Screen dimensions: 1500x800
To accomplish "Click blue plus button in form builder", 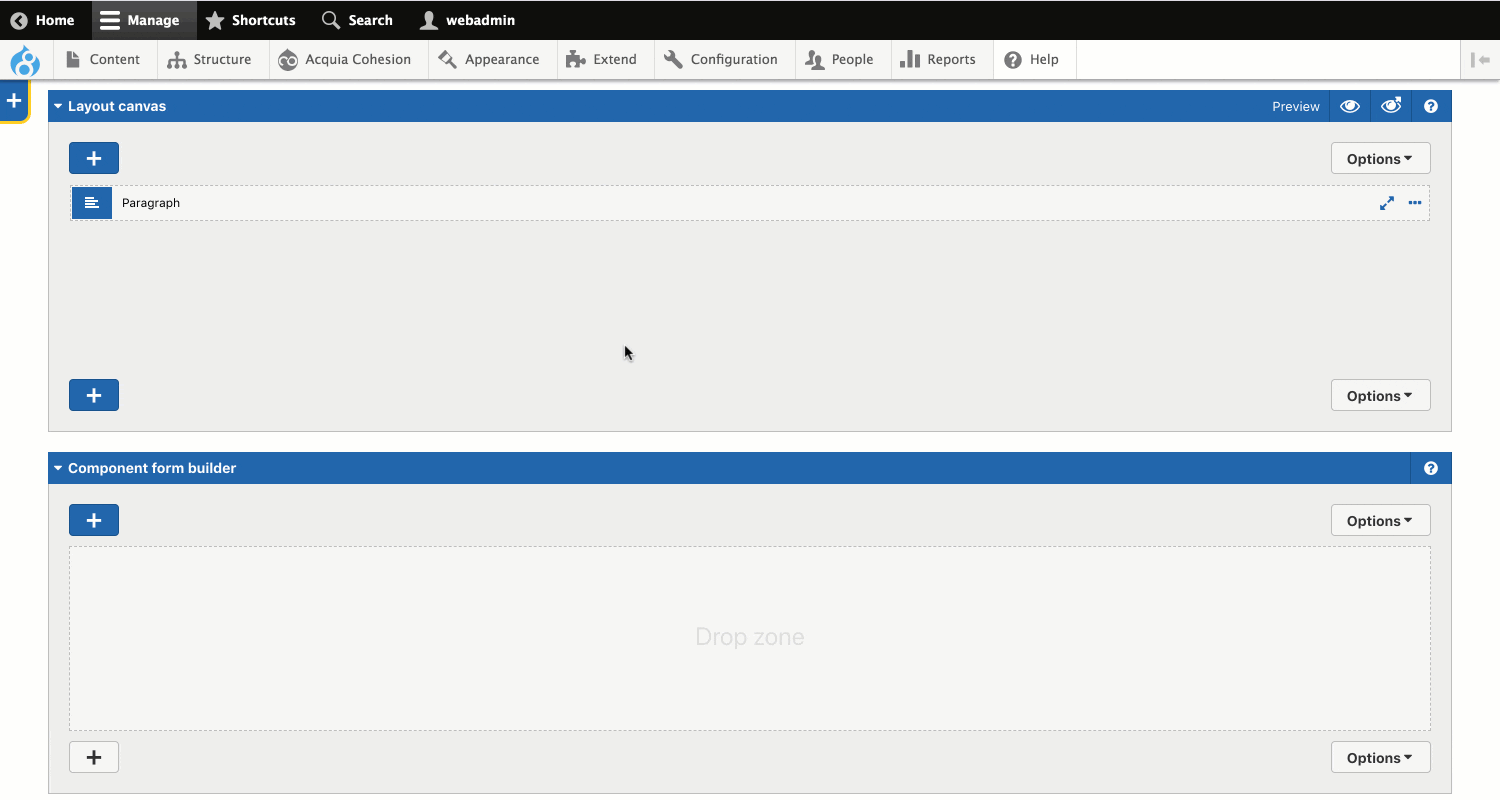I will (x=94, y=520).
